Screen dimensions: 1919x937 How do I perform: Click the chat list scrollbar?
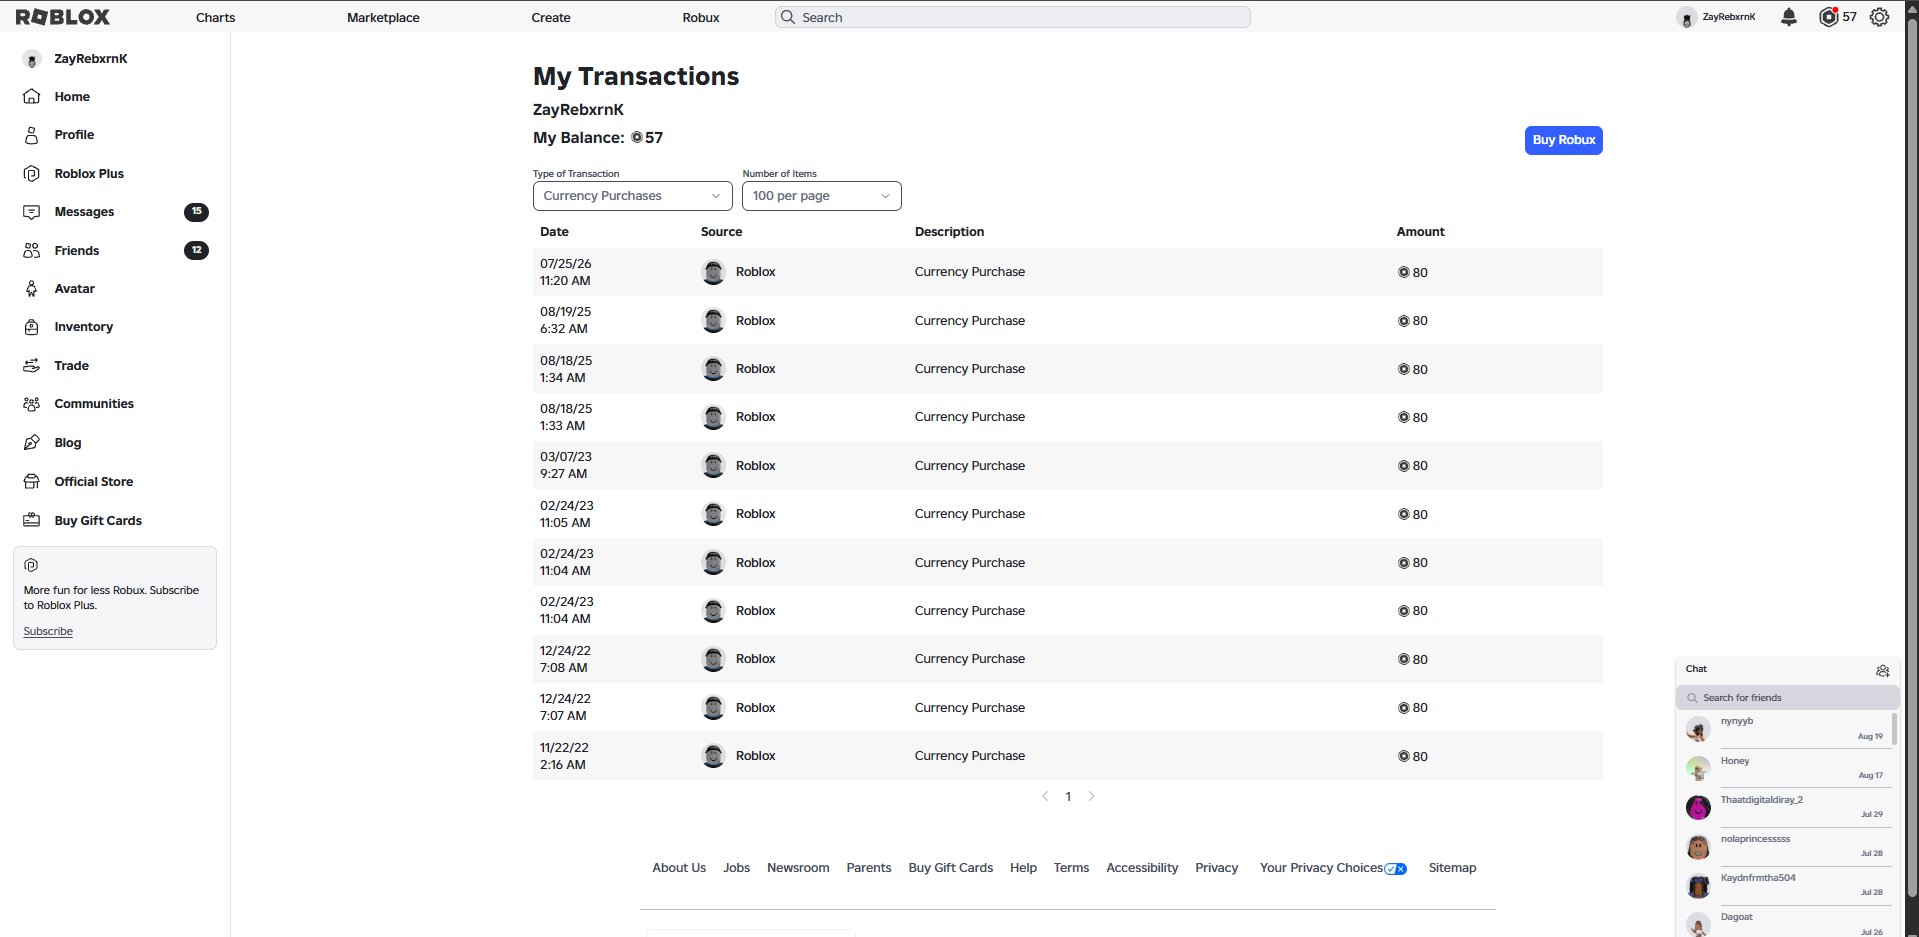point(1894,728)
